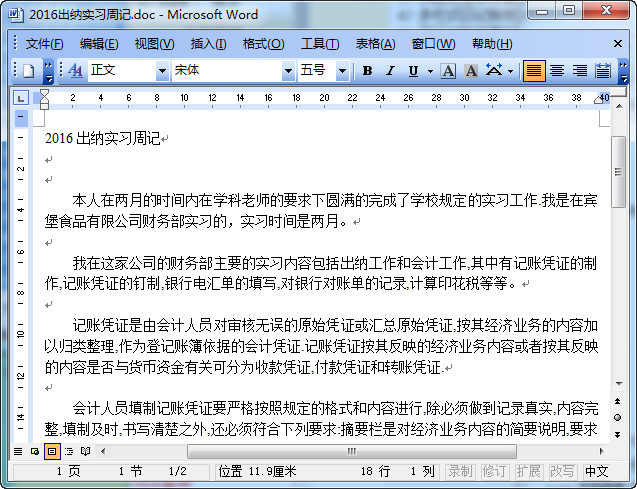Click the paragraph starting 记账凭证是由会计人员

pyautogui.click(x=321, y=346)
